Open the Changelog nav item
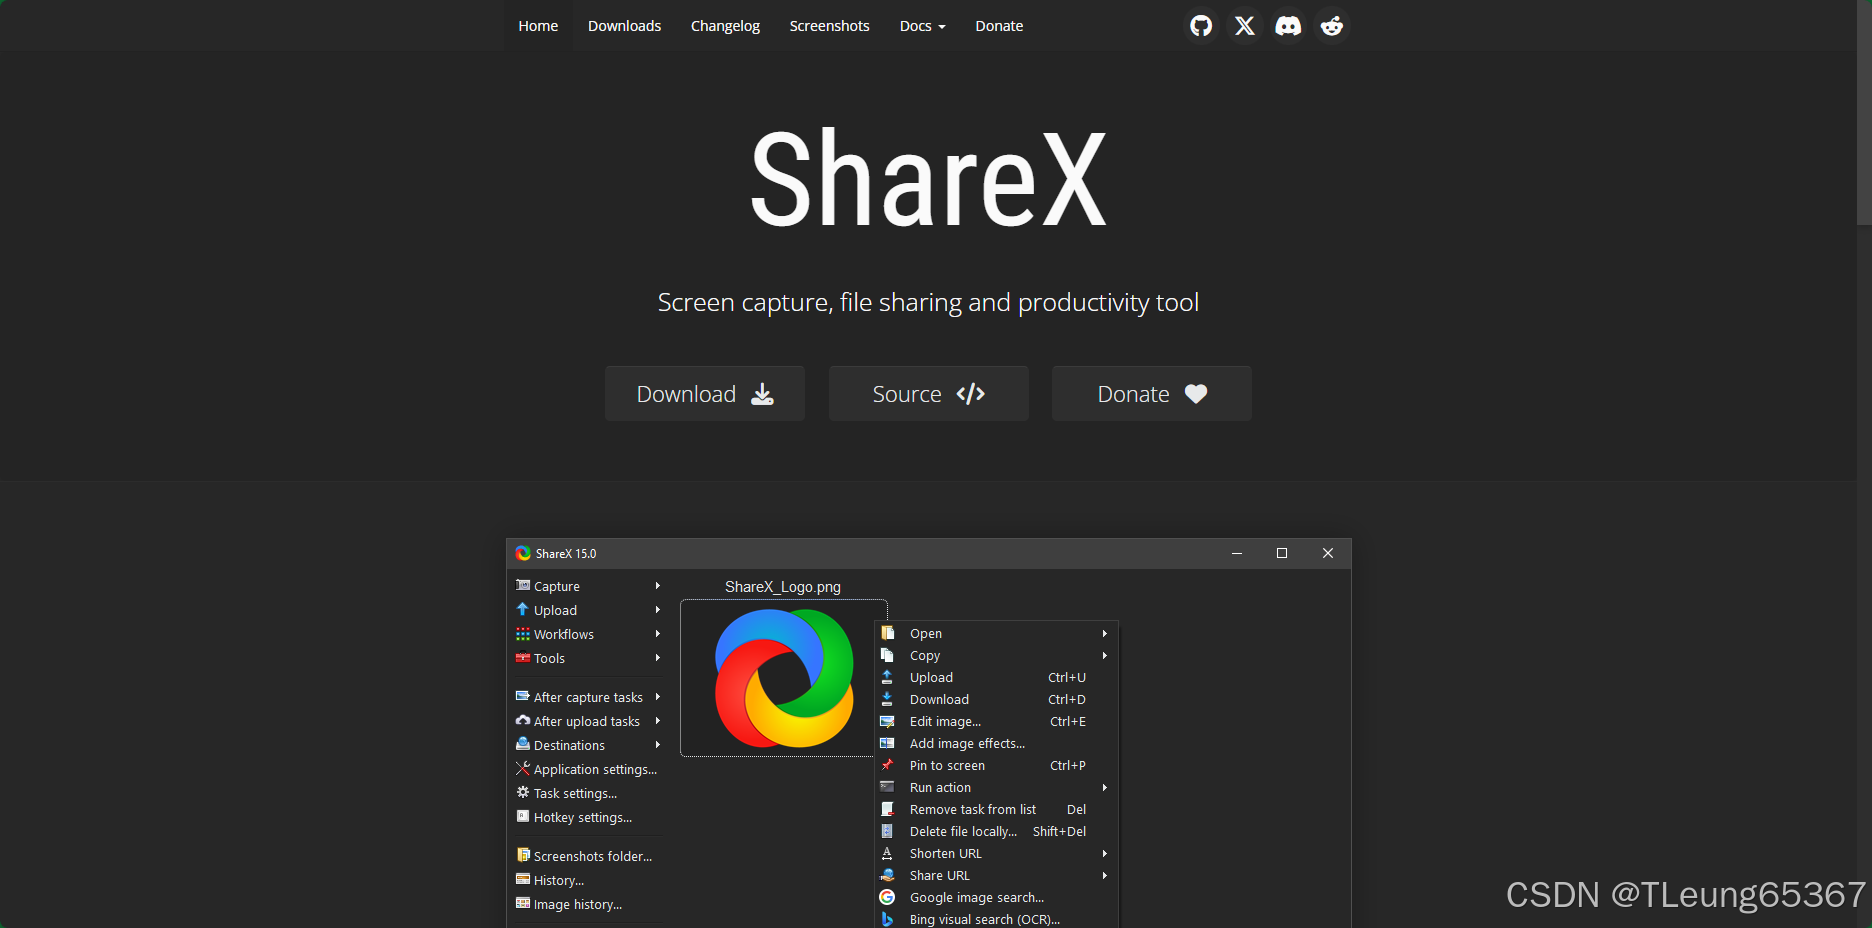The image size is (1872, 928). (x=725, y=26)
